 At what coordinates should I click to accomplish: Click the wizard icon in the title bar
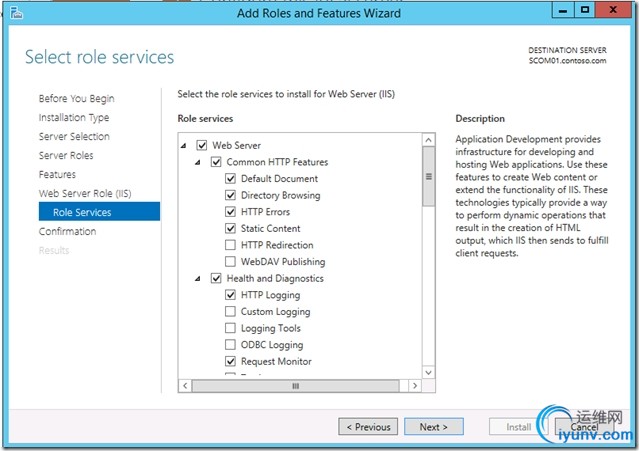[16, 13]
